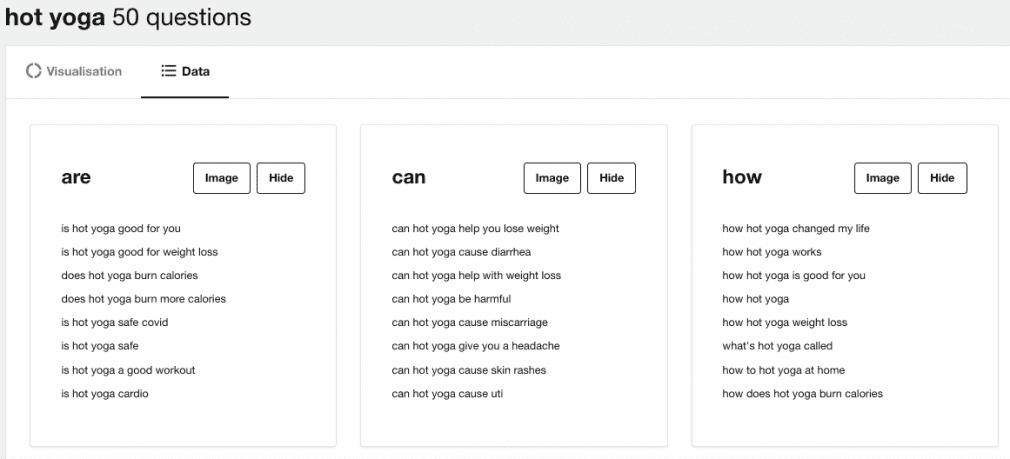The width and height of the screenshot is (1010, 459).
Task: Click 'can hot yoga cause uti'
Action: tap(447, 393)
